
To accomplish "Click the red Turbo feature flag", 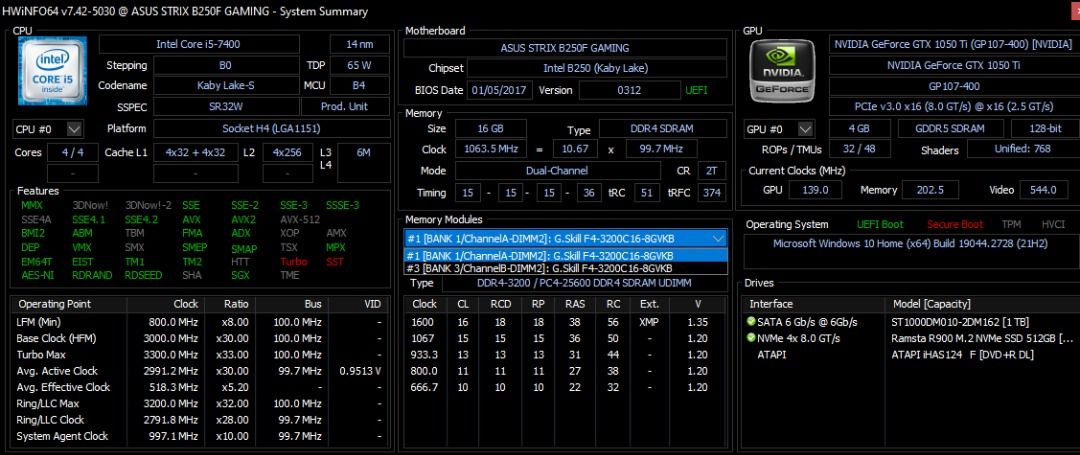I will [x=293, y=262].
